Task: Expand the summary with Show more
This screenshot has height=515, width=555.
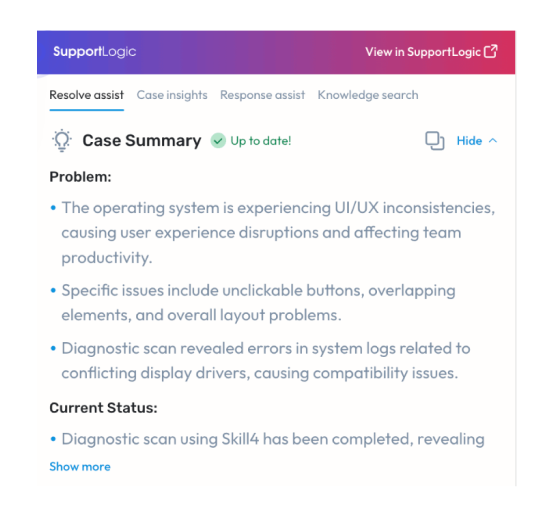Action: pyautogui.click(x=80, y=467)
